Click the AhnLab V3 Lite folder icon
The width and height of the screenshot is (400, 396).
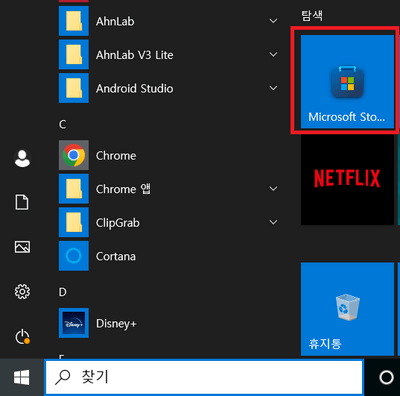[x=74, y=54]
